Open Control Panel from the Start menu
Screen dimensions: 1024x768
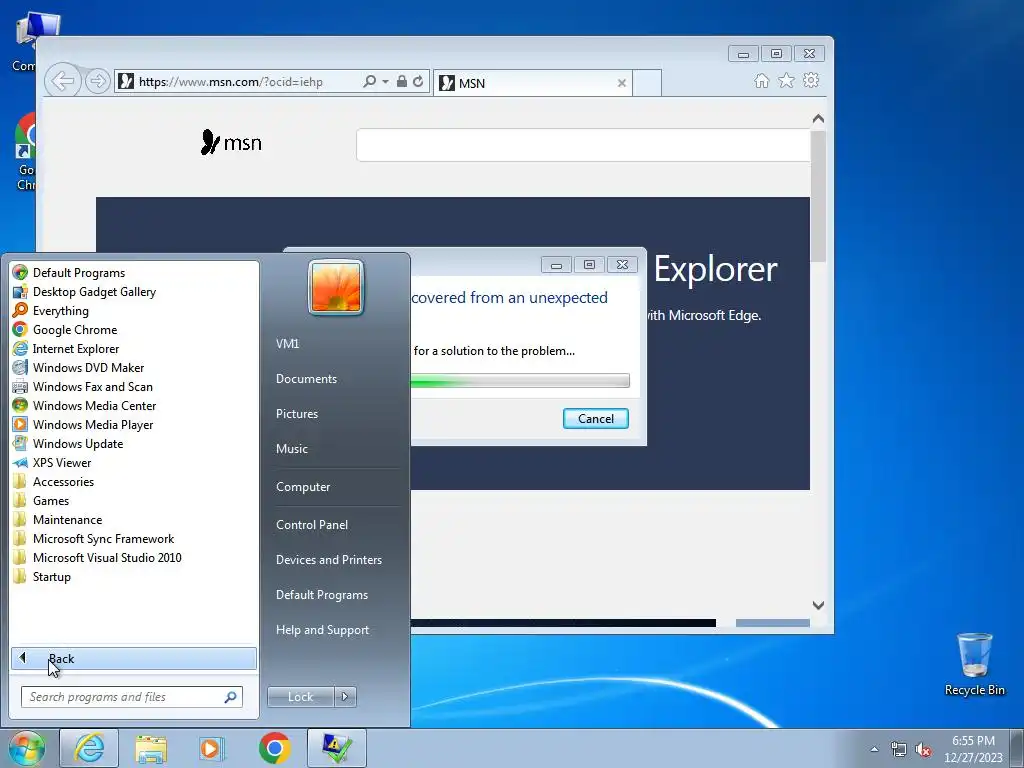pyautogui.click(x=312, y=524)
